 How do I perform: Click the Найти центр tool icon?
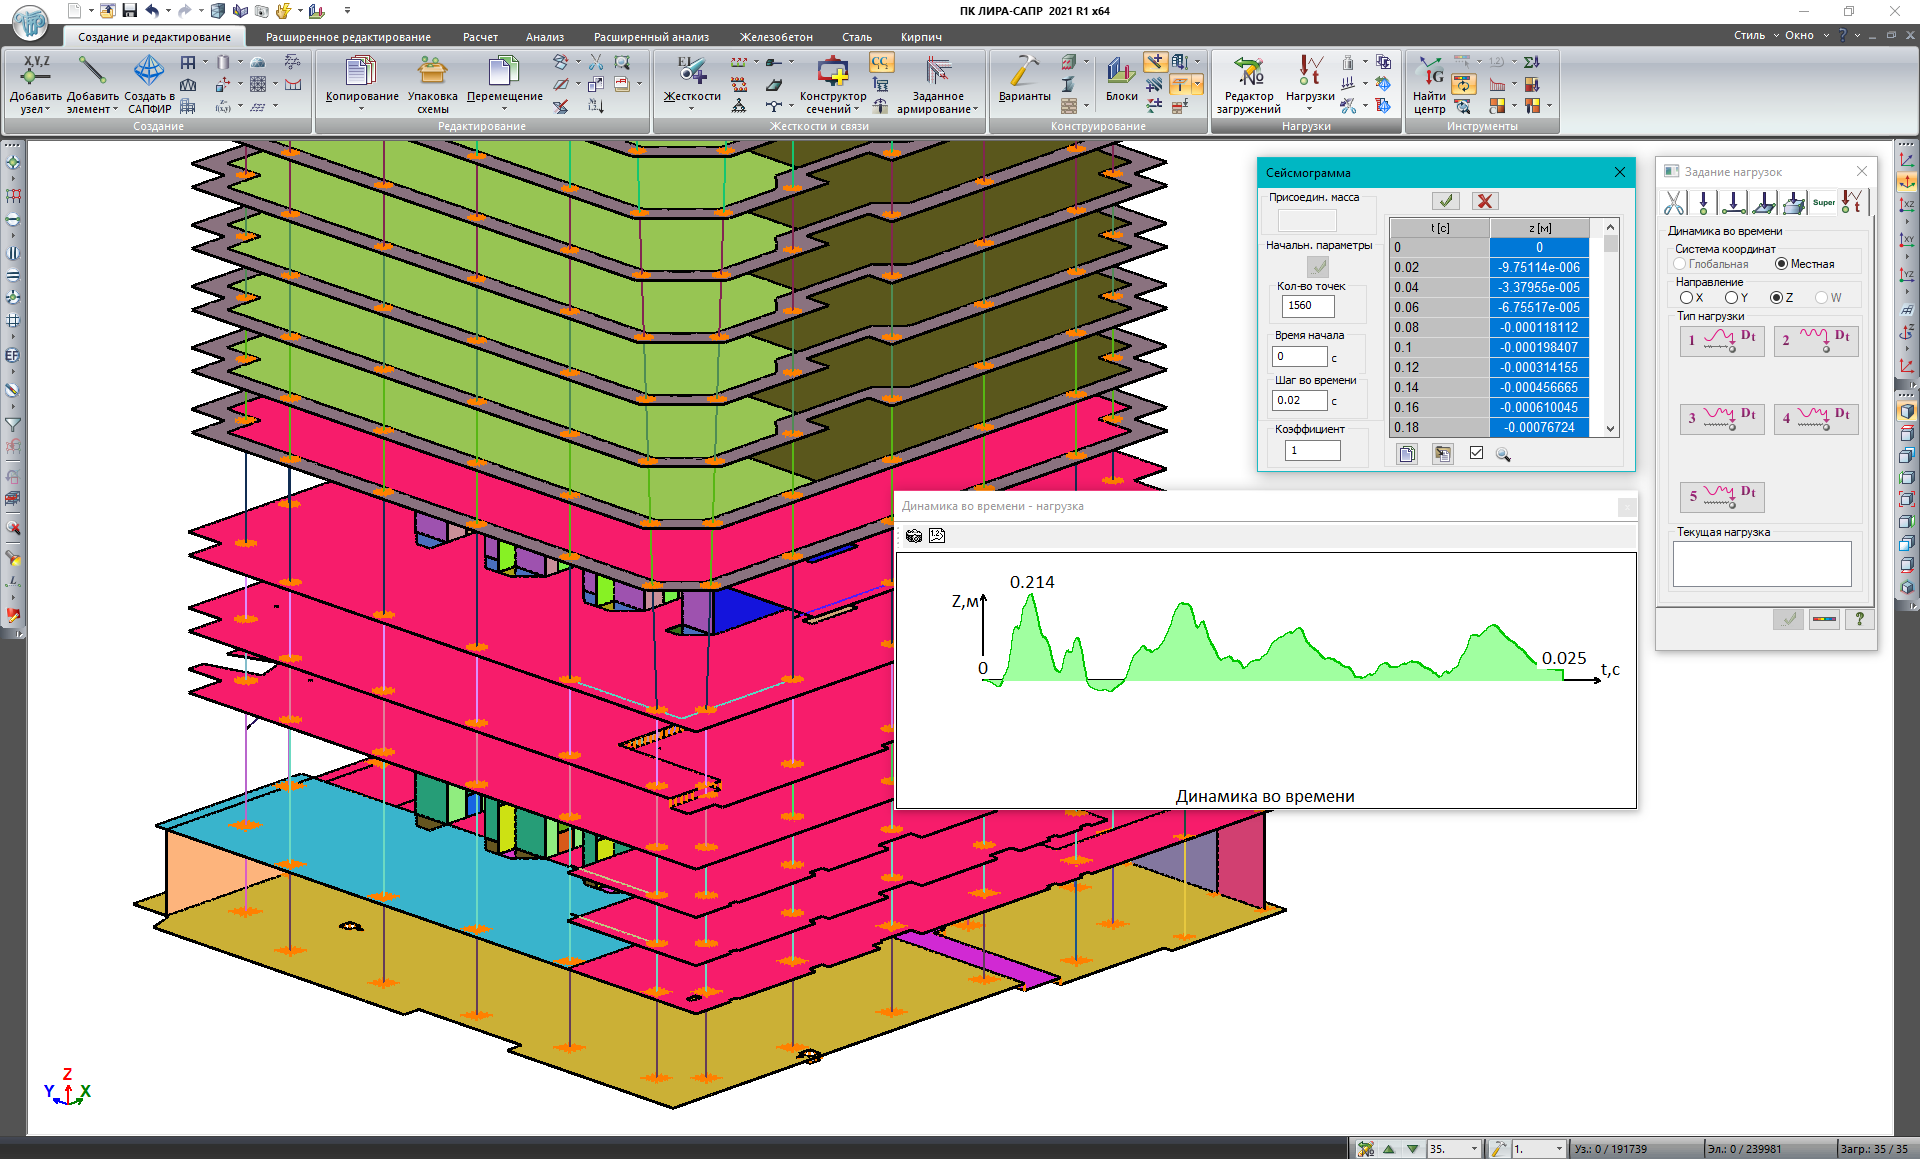1429,72
